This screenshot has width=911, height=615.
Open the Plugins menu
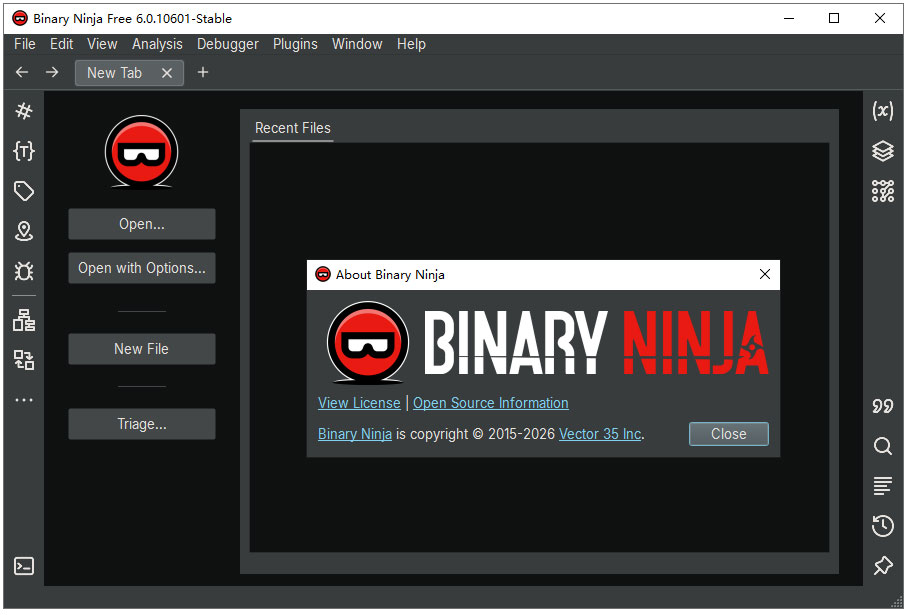pos(295,44)
